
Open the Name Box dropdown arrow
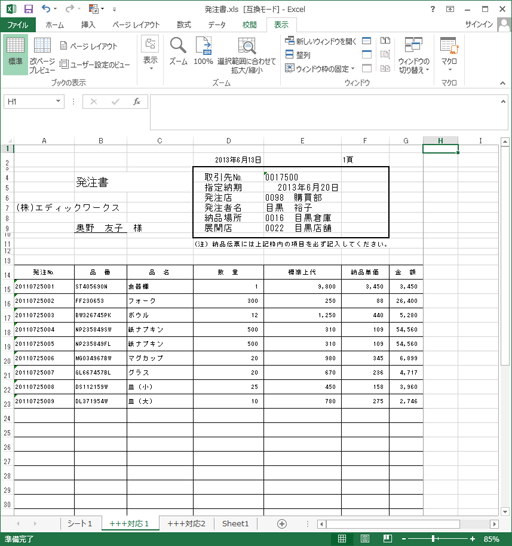point(58,101)
